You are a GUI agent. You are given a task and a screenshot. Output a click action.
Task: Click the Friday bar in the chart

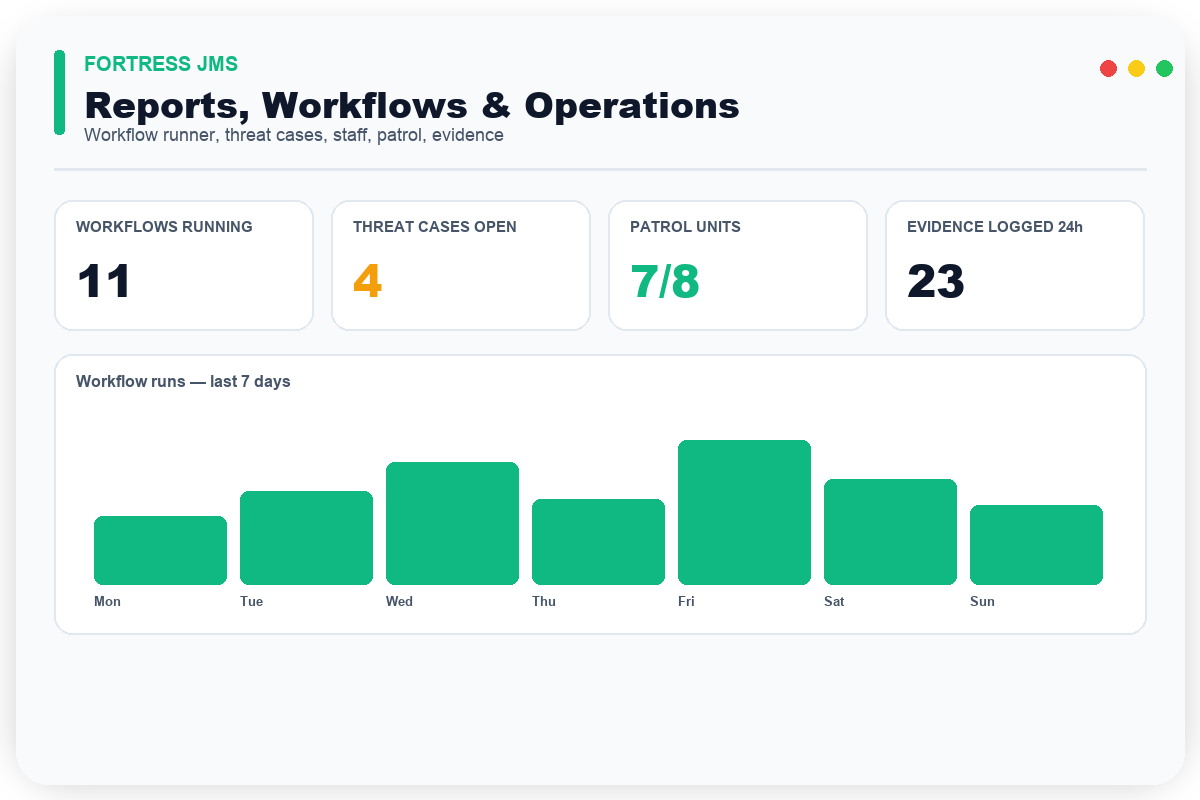click(744, 512)
